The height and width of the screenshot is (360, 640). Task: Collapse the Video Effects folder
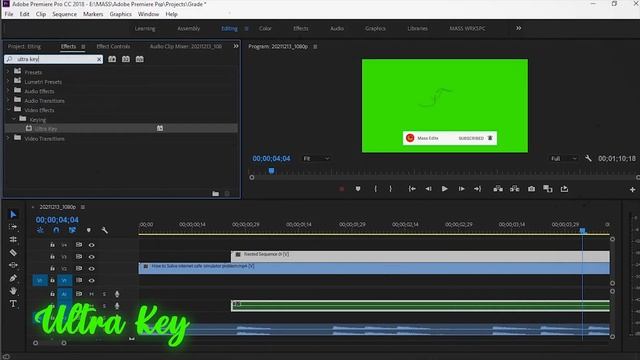tap(8, 109)
